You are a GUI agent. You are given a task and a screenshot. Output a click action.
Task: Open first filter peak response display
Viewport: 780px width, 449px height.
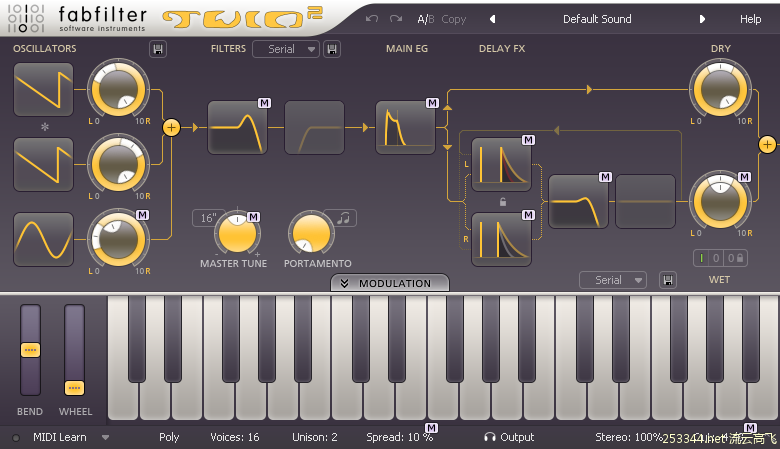click(x=237, y=128)
